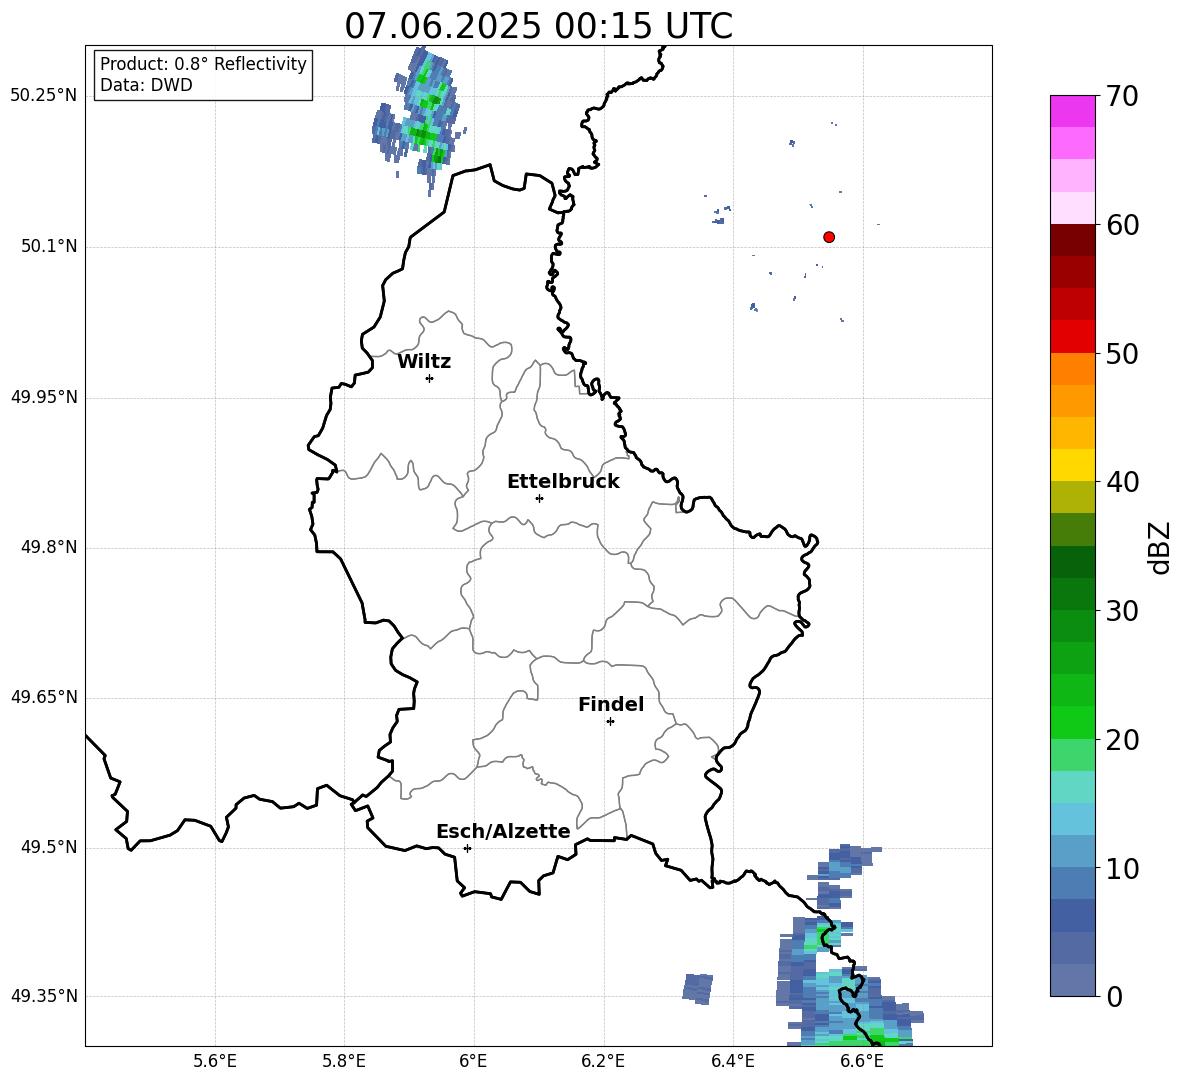This screenshot has height=1081, width=1184.
Task: Select the Findel city label
Action: pyautogui.click(x=611, y=704)
